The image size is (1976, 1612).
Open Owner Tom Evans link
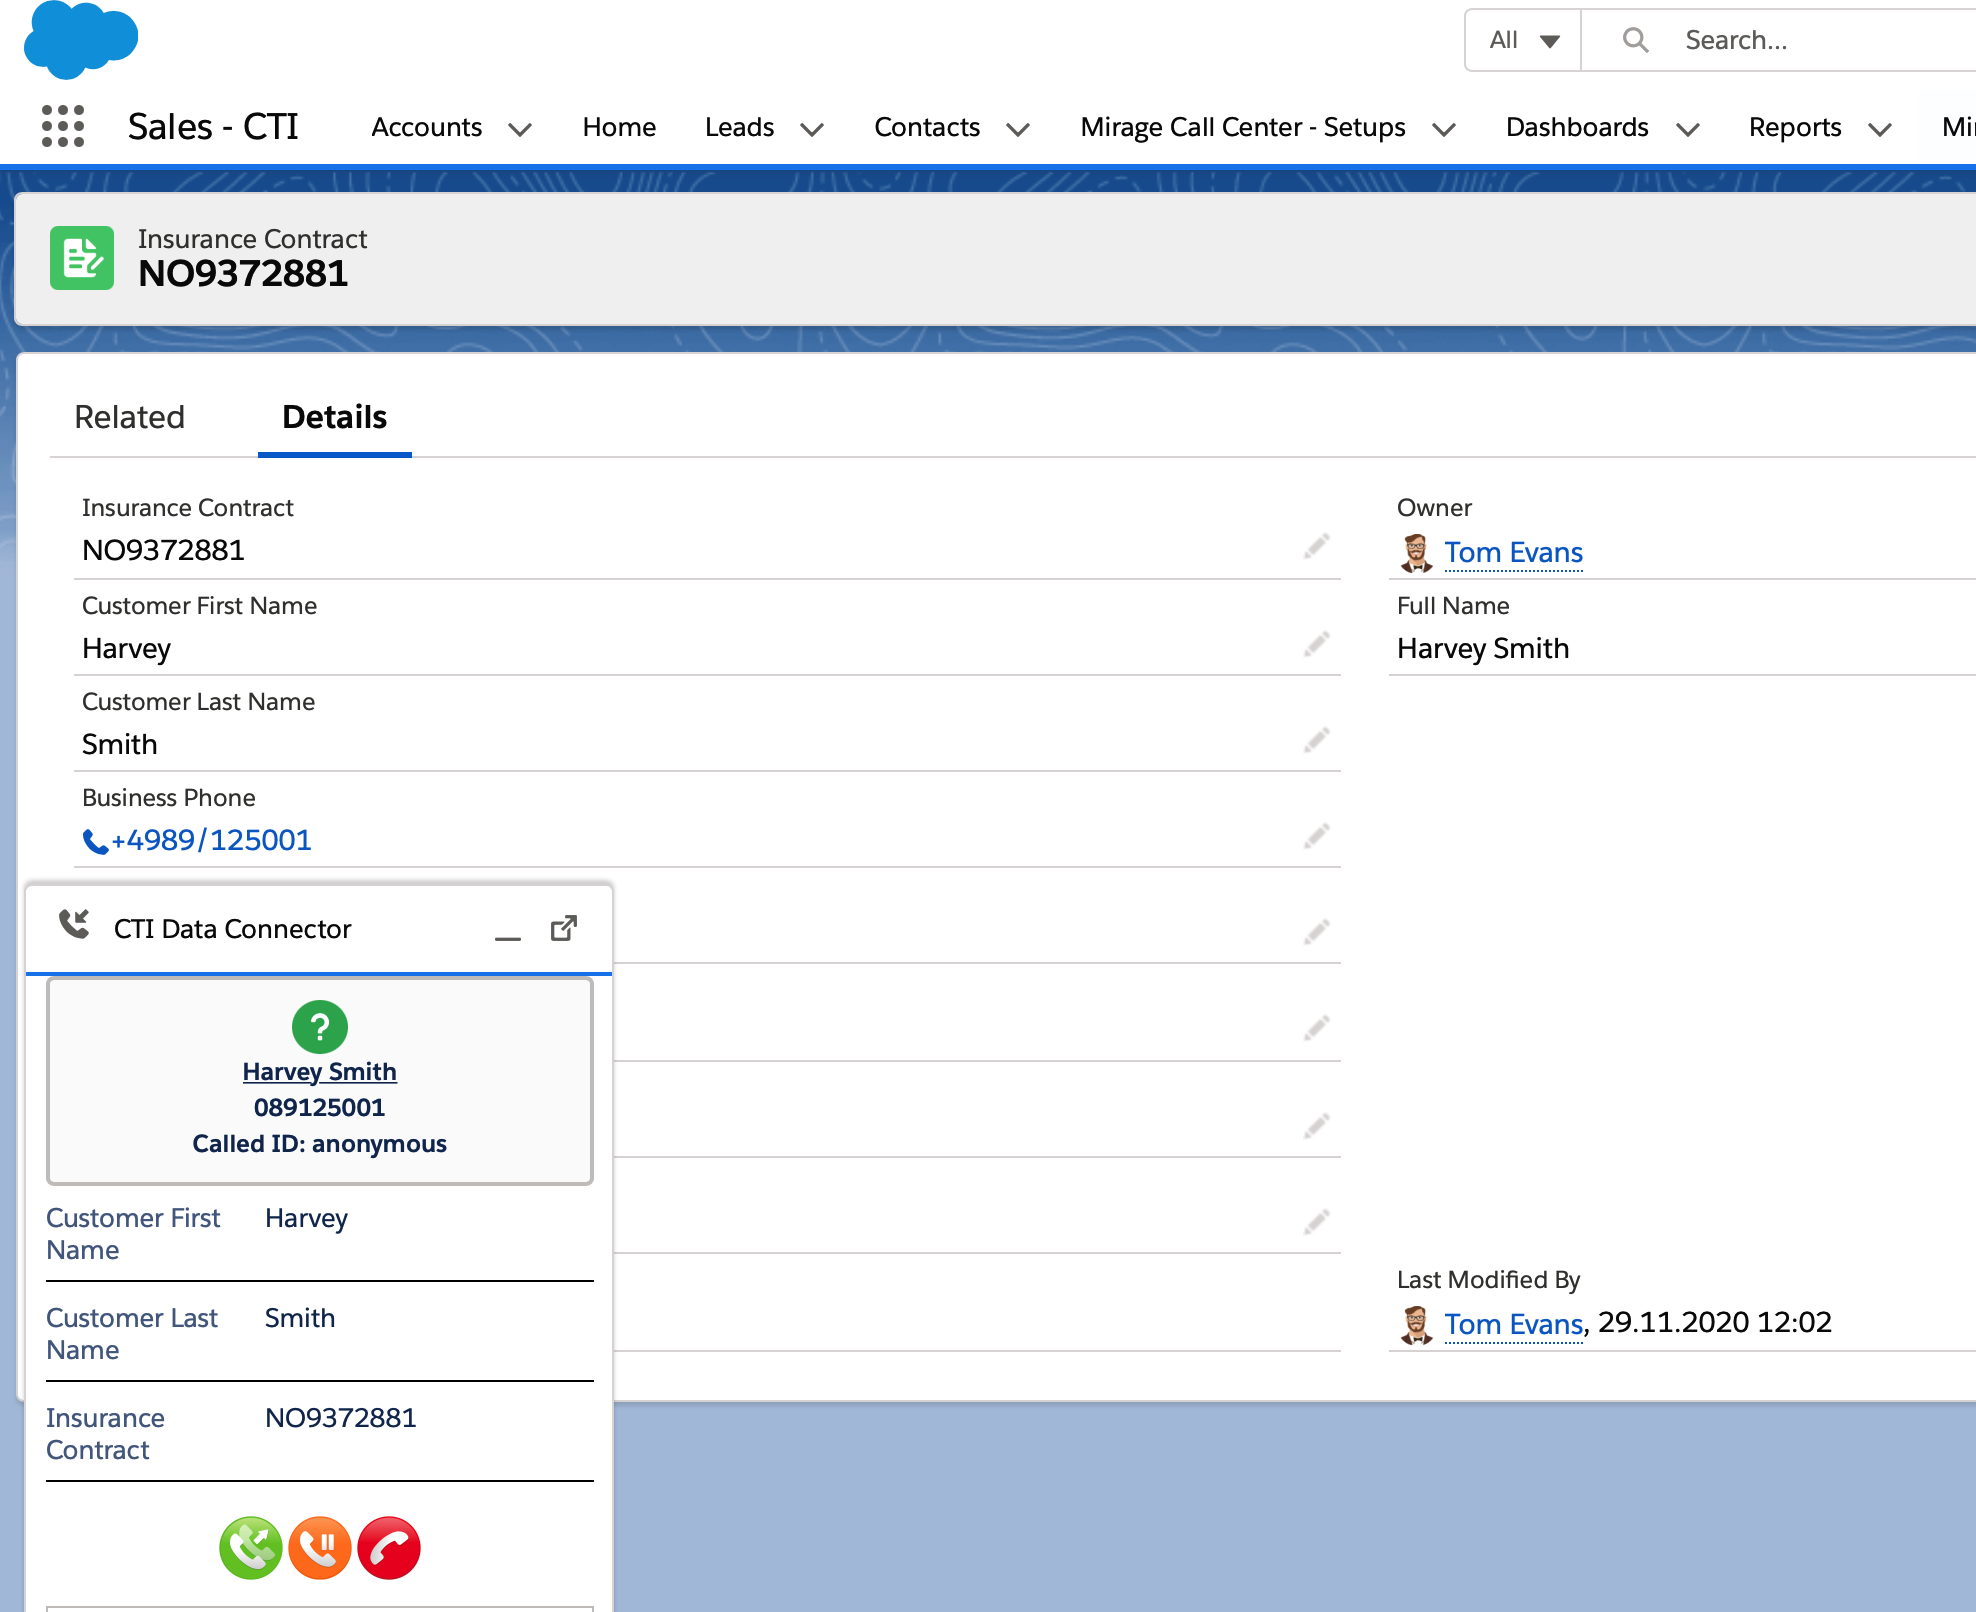(1514, 552)
